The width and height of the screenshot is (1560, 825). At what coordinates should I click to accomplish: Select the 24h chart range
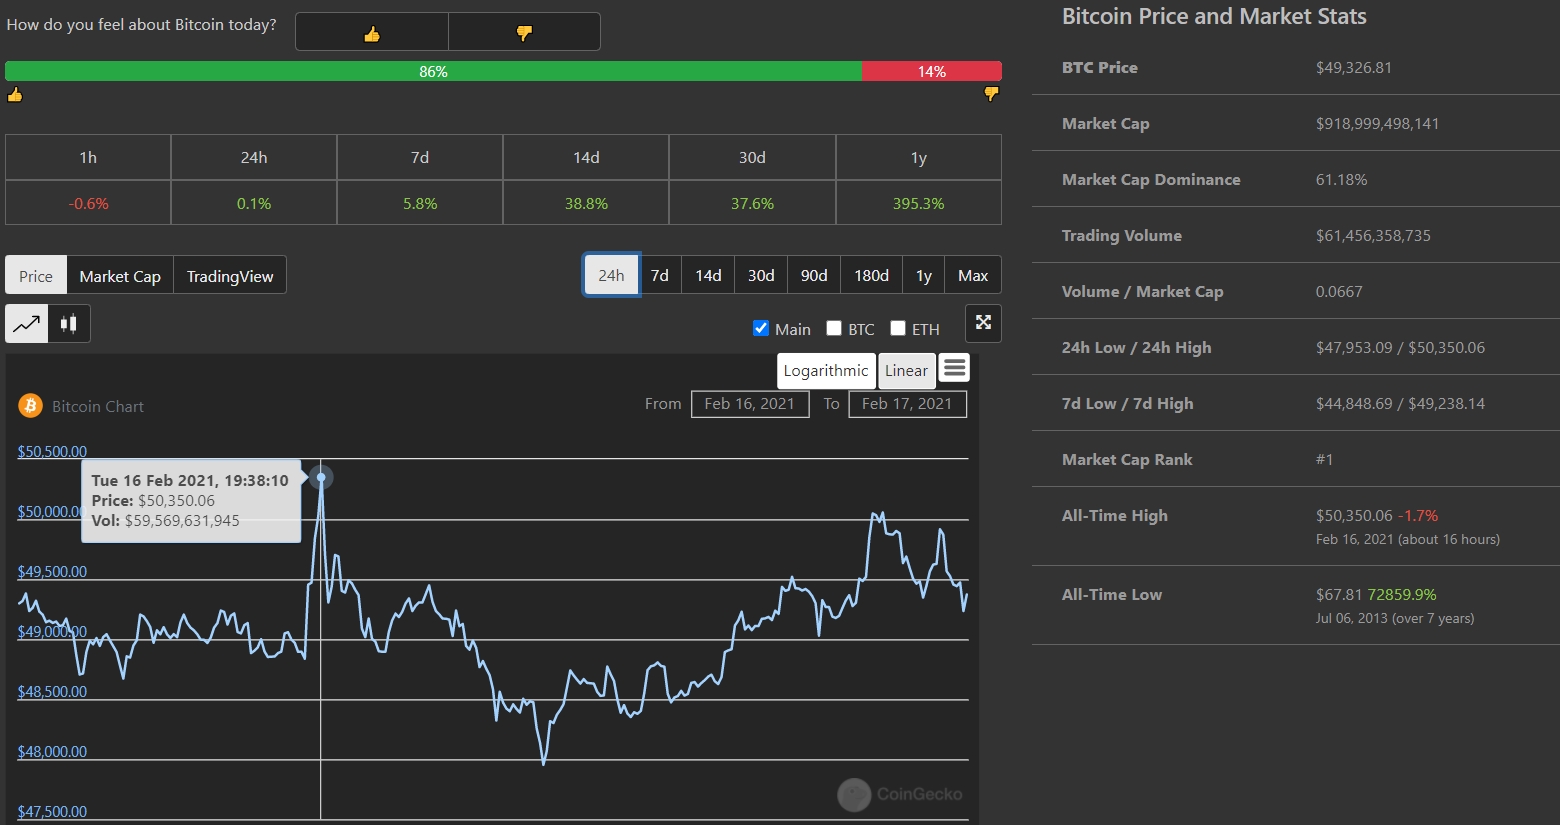611,275
